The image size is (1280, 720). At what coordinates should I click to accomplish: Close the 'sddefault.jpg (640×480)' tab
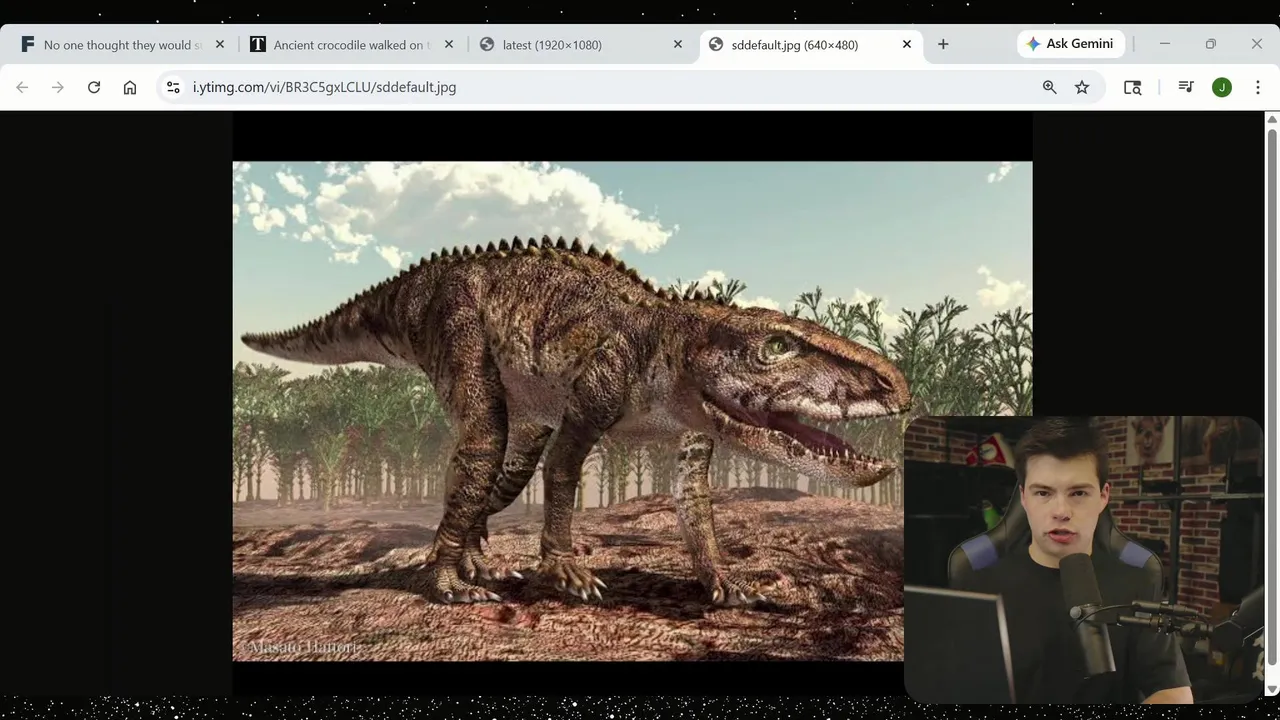pyautogui.click(x=907, y=44)
